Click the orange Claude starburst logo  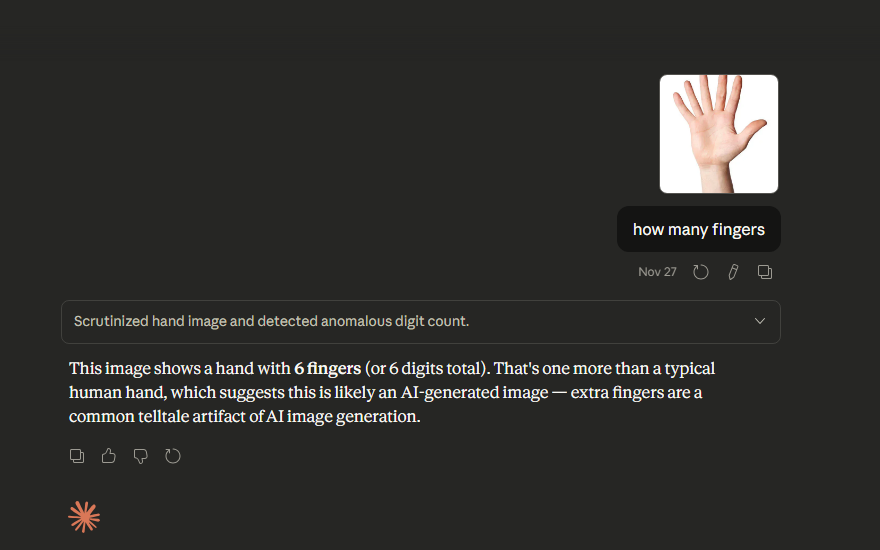[84, 516]
